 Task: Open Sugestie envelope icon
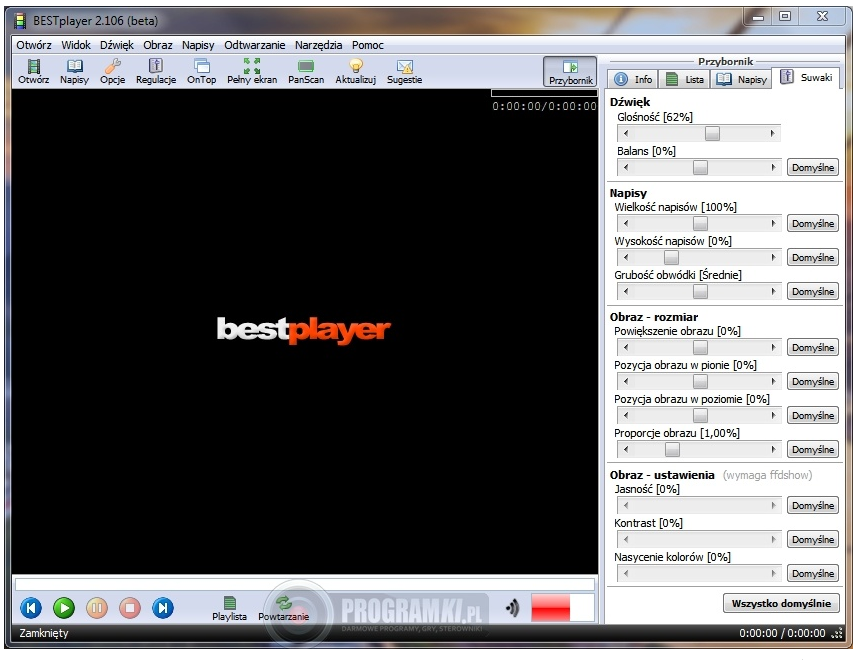404,72
